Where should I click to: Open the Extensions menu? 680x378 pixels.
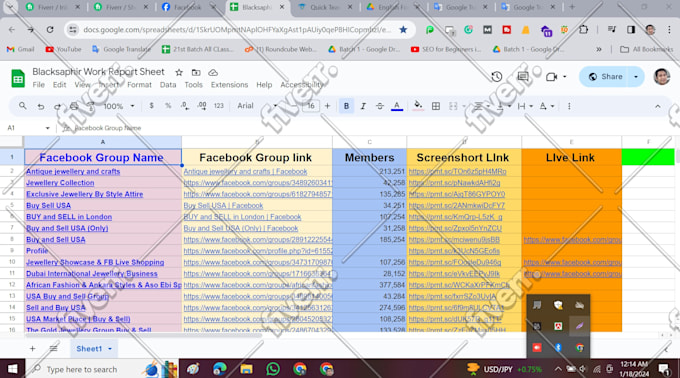[x=229, y=85]
